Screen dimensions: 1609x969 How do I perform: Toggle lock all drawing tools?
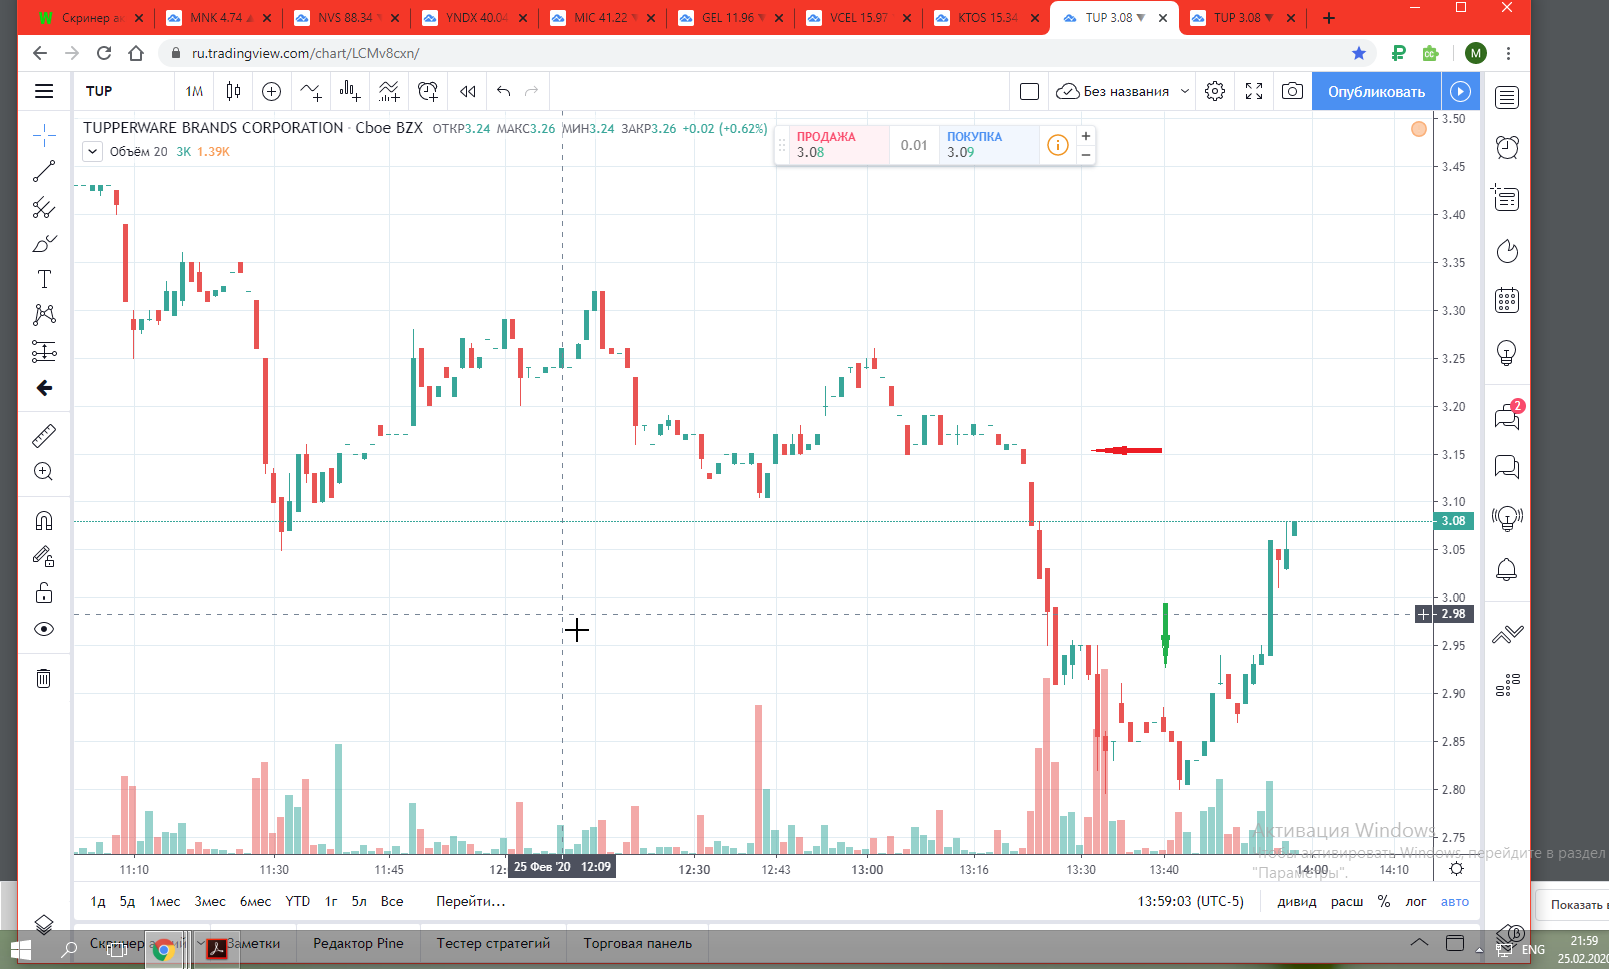coord(44,593)
